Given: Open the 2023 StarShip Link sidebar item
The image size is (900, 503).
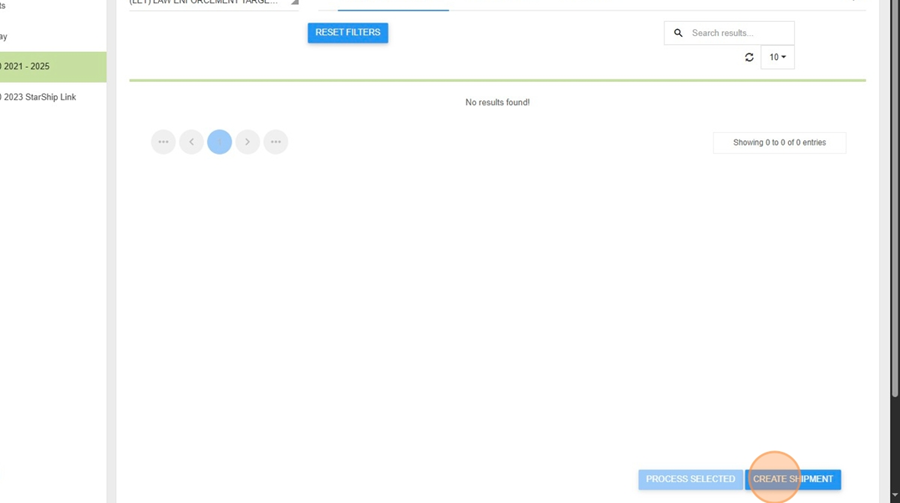Looking at the screenshot, I should pyautogui.click(x=50, y=97).
